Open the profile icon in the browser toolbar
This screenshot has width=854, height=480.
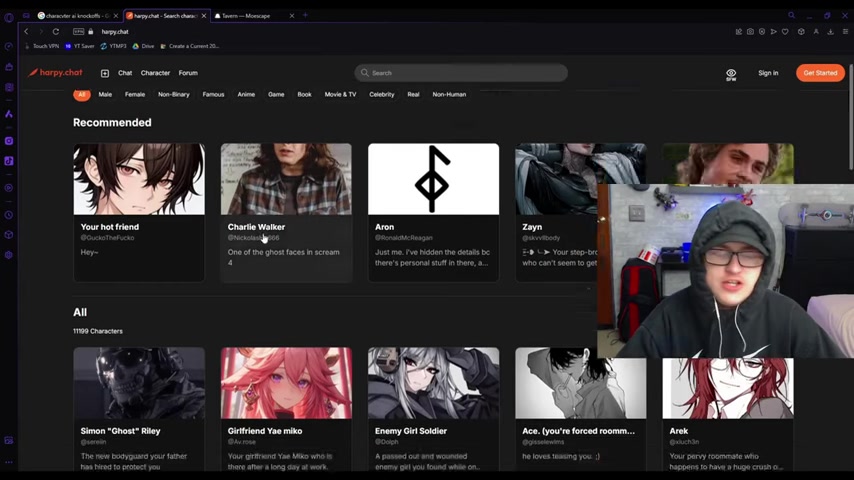[x=816, y=32]
